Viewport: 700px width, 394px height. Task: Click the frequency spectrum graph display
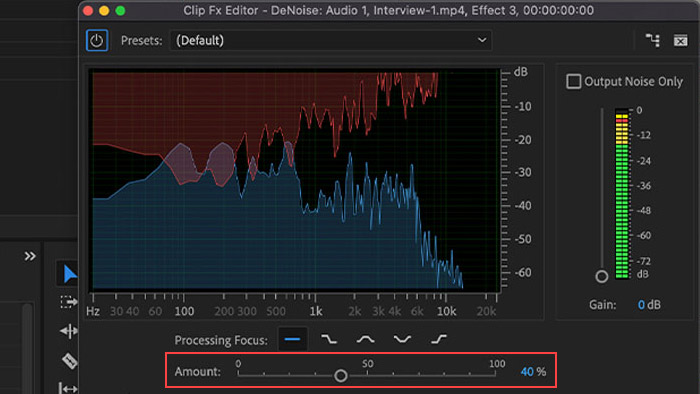click(x=296, y=180)
